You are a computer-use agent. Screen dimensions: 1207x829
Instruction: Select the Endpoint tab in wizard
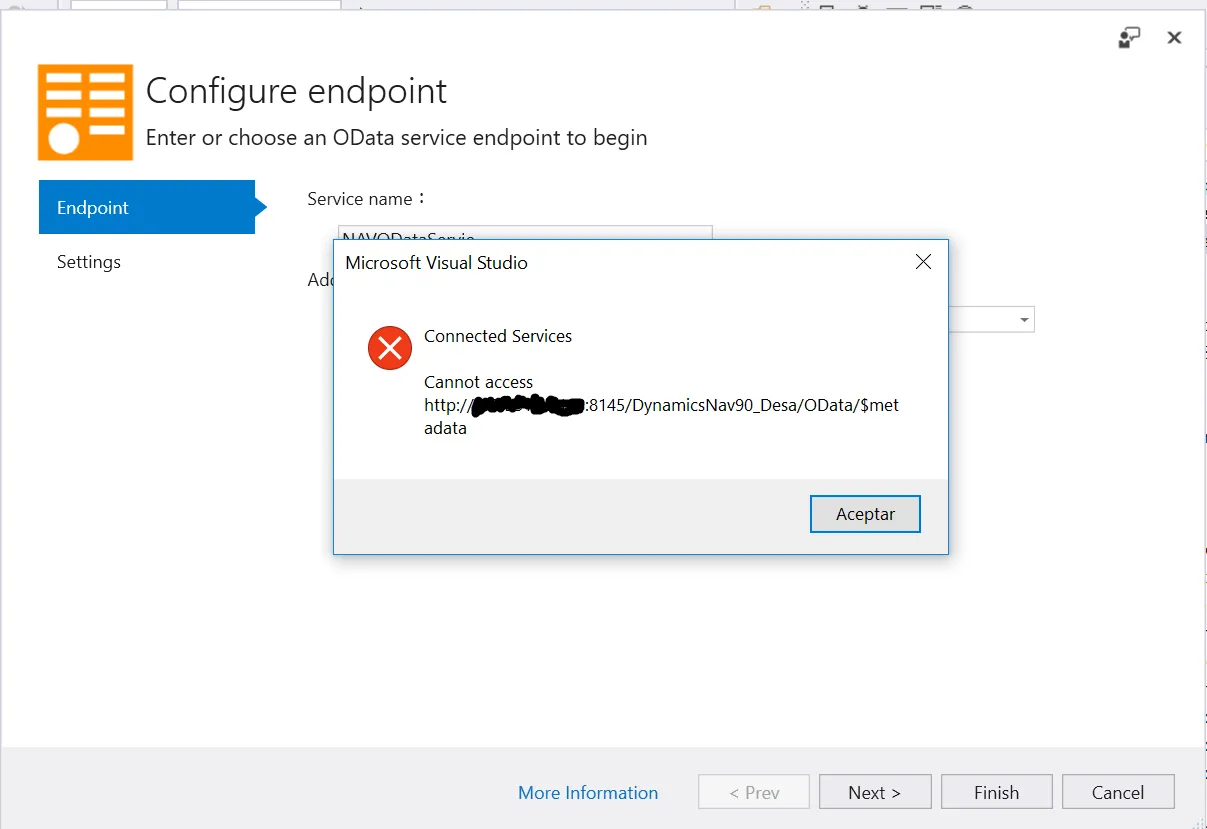pyautogui.click(x=147, y=207)
